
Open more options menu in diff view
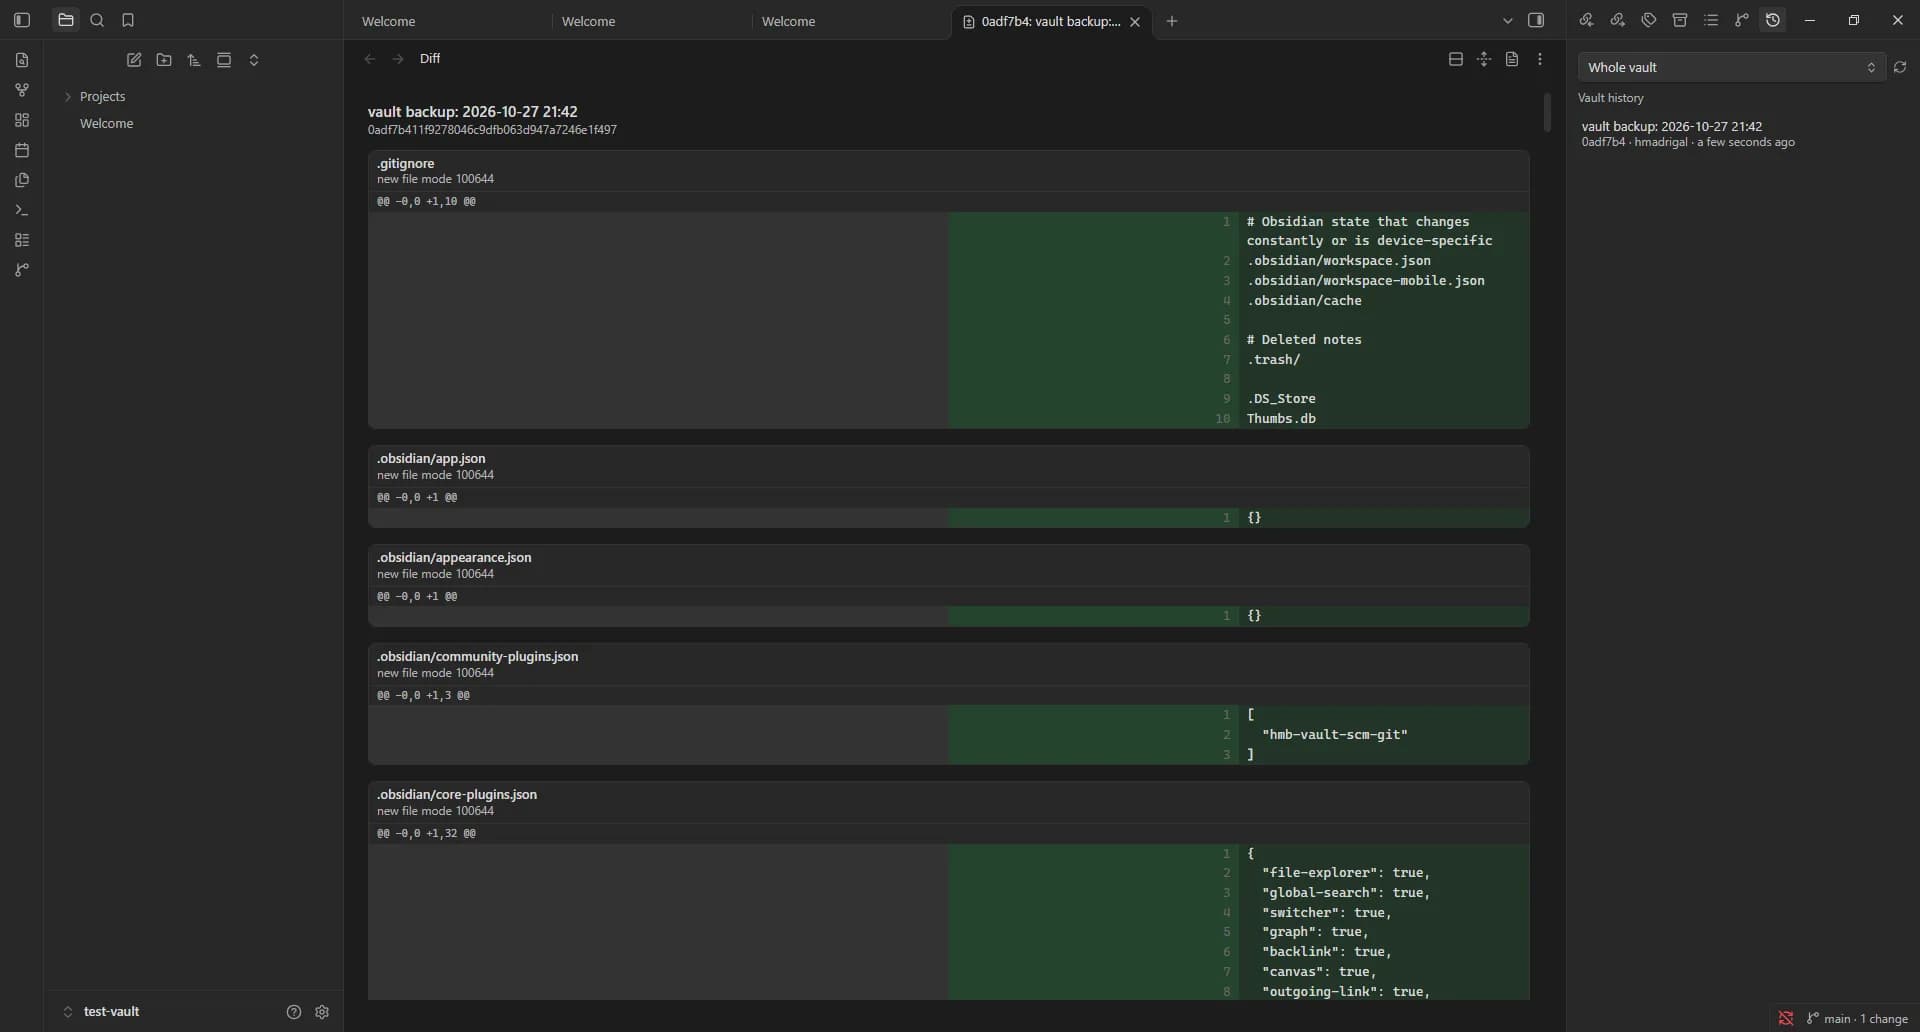pos(1540,59)
